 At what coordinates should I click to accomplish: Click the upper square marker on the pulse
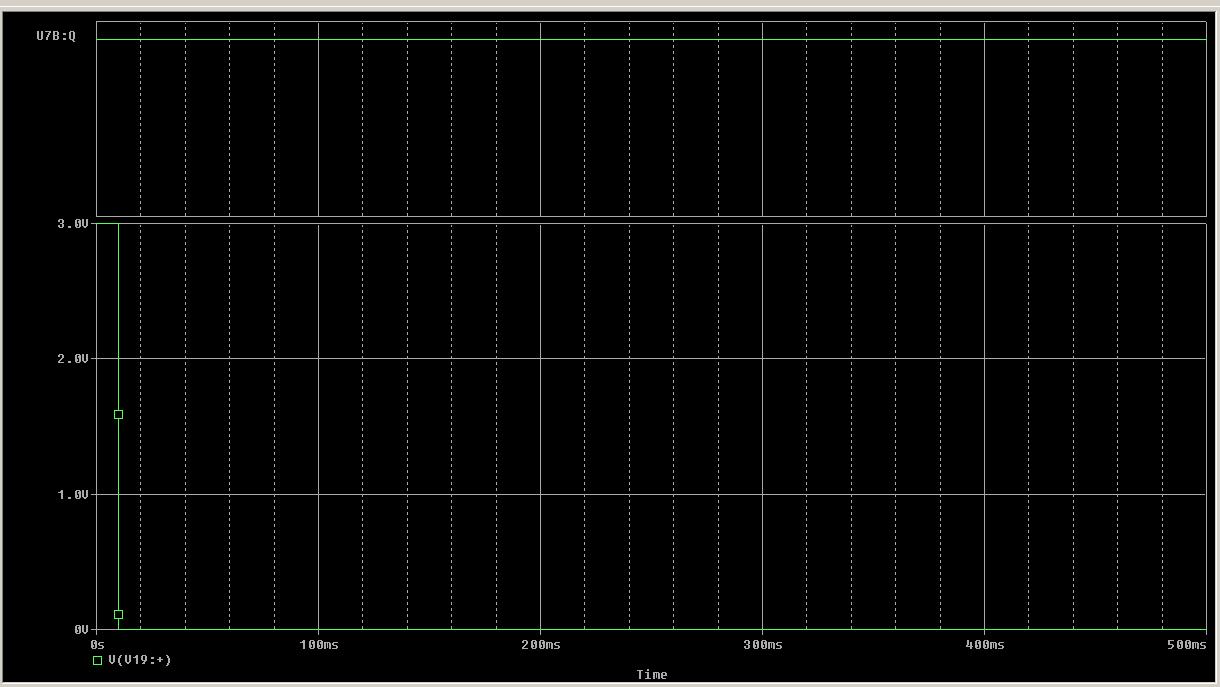click(118, 414)
